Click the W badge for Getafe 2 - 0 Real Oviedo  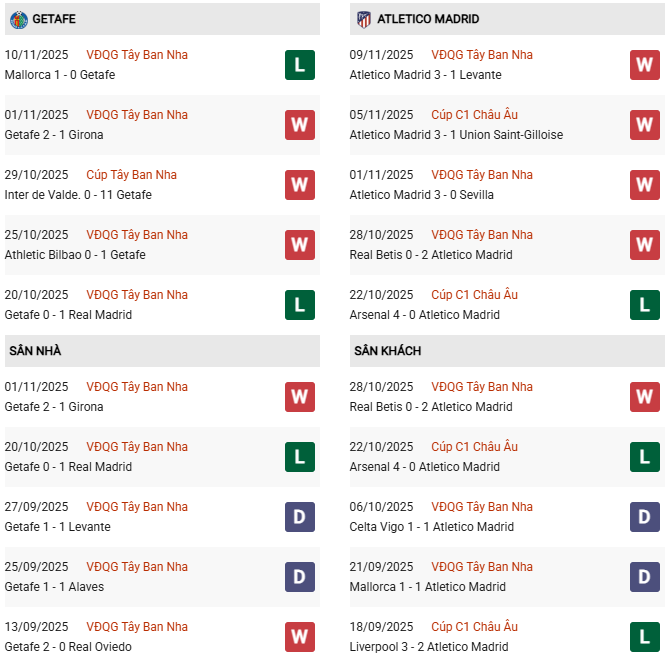pyautogui.click(x=299, y=637)
